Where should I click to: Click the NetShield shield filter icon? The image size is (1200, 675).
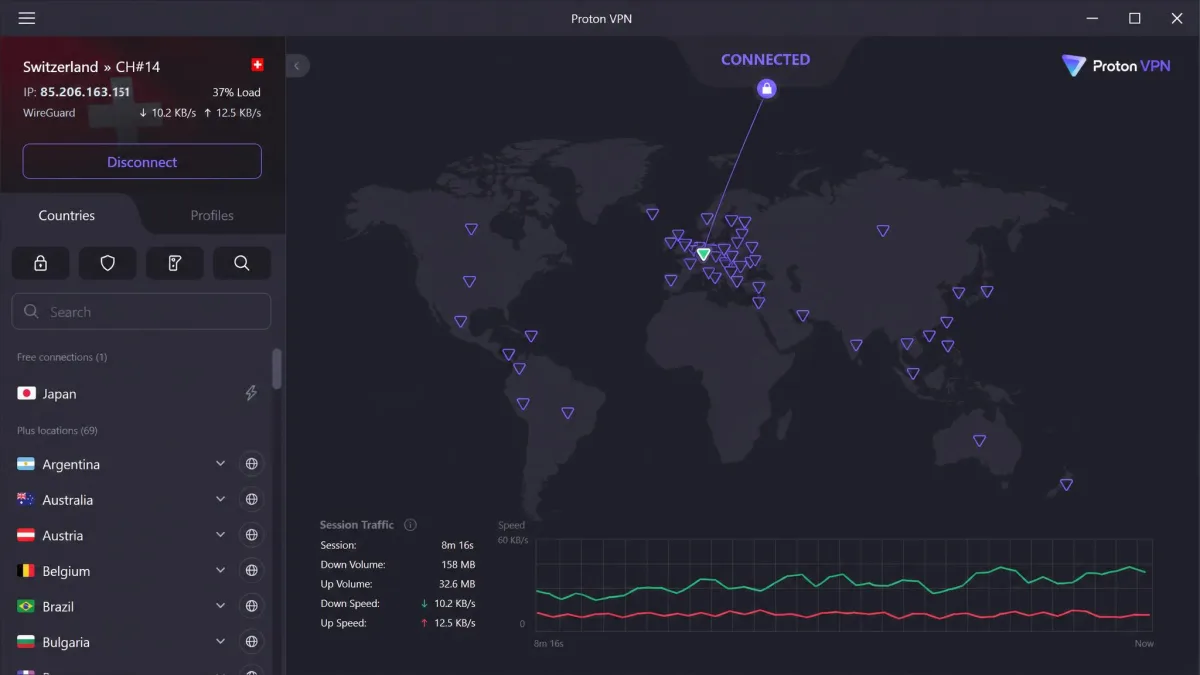click(108, 263)
